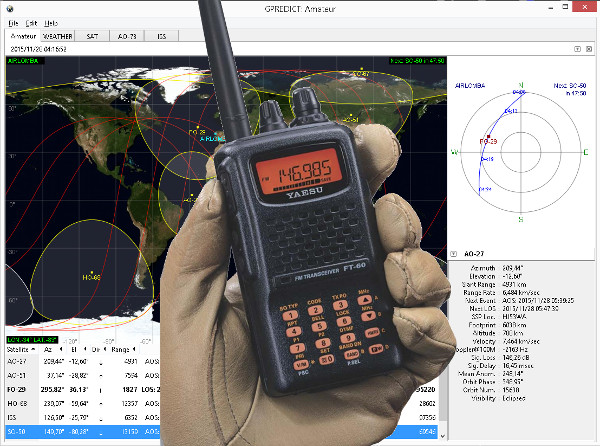Viewport: 600px width, 446px height.
Task: Close the module with the small X icon
Action: click(589, 49)
